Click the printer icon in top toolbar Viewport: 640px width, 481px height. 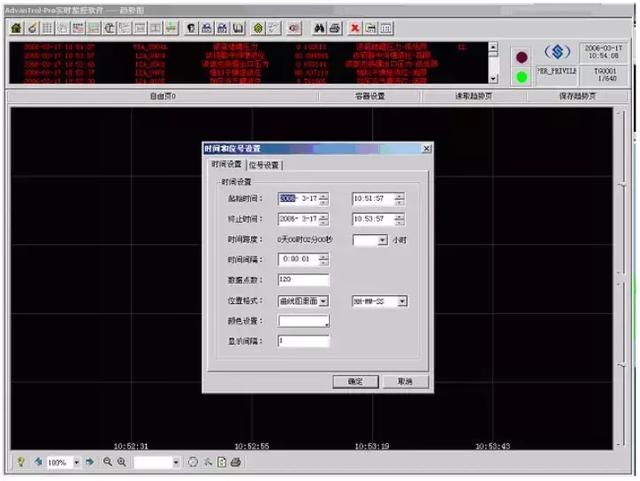[x=335, y=28]
